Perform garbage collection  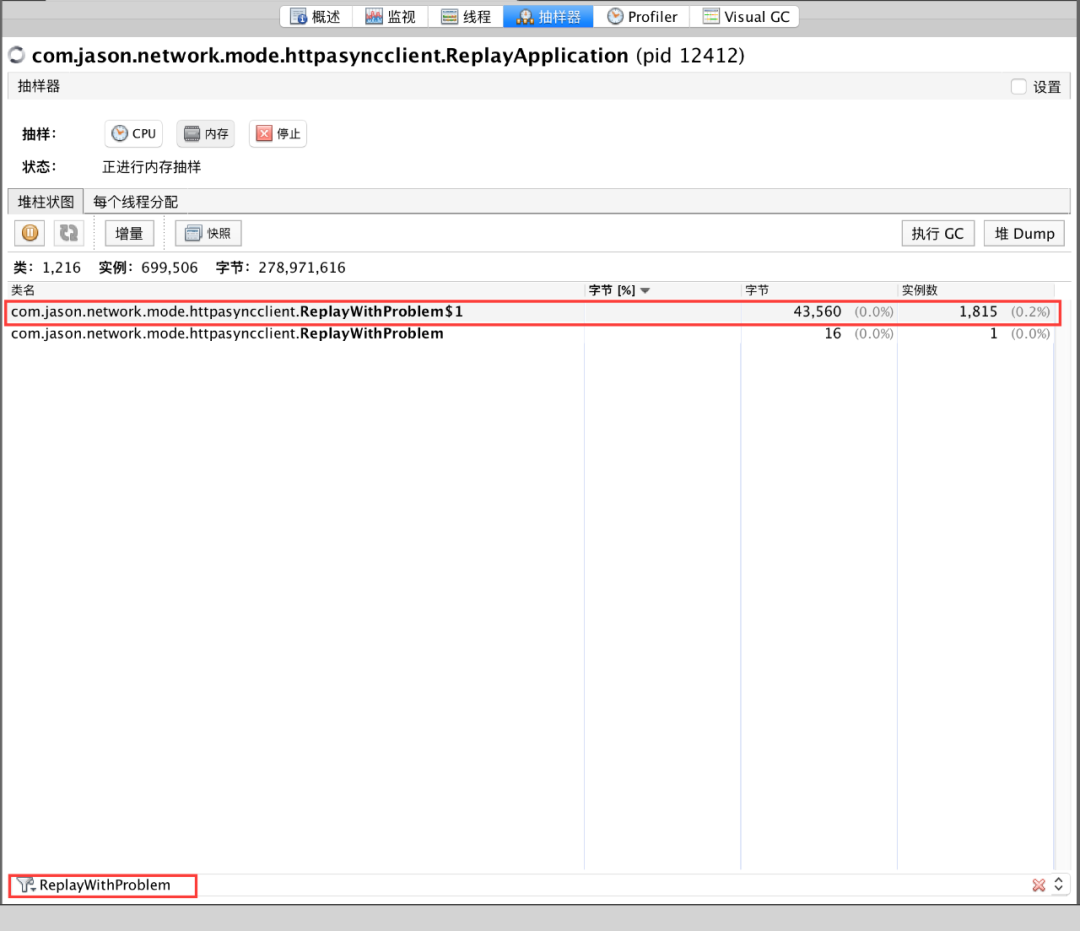(937, 233)
